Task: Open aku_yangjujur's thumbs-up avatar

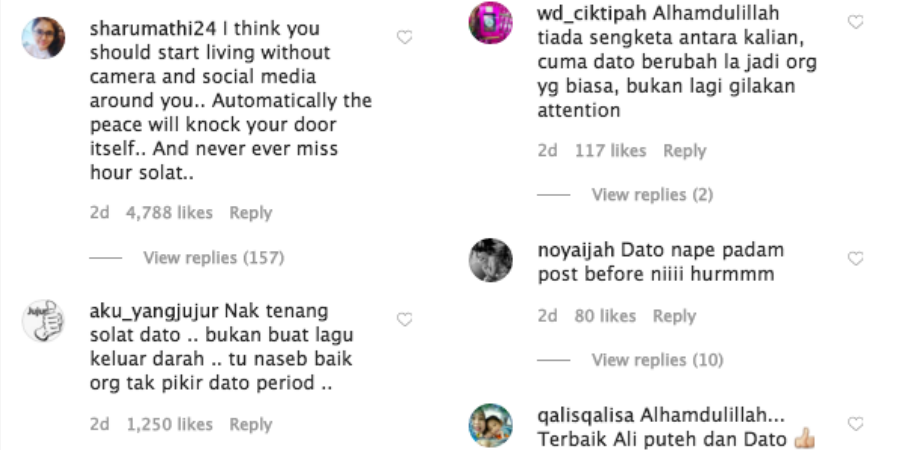Action: pos(43,320)
